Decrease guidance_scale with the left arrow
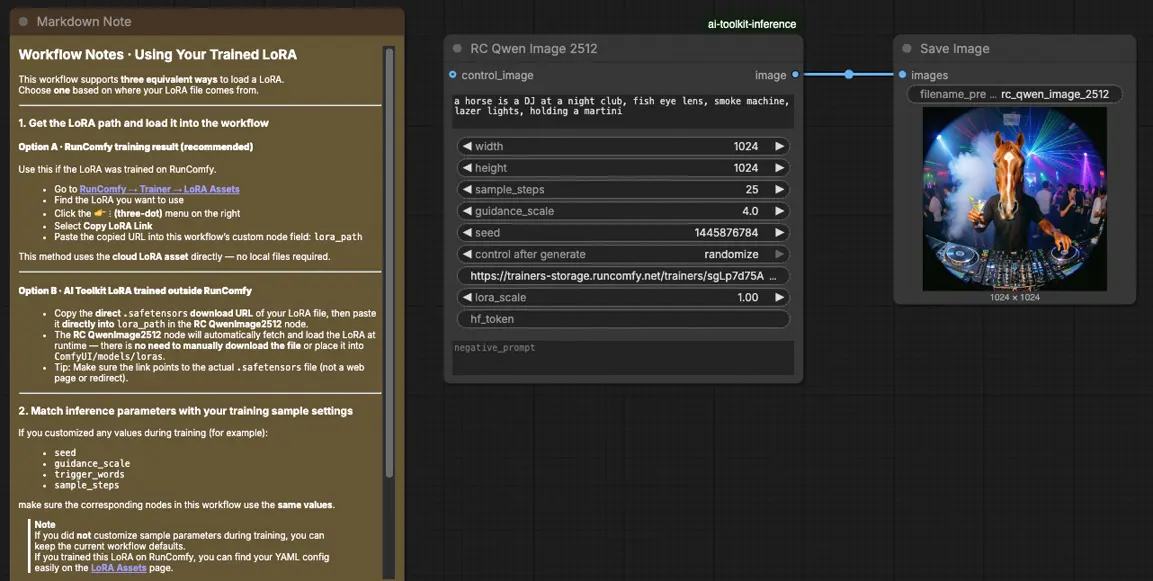The width and height of the screenshot is (1153, 581). coord(467,211)
